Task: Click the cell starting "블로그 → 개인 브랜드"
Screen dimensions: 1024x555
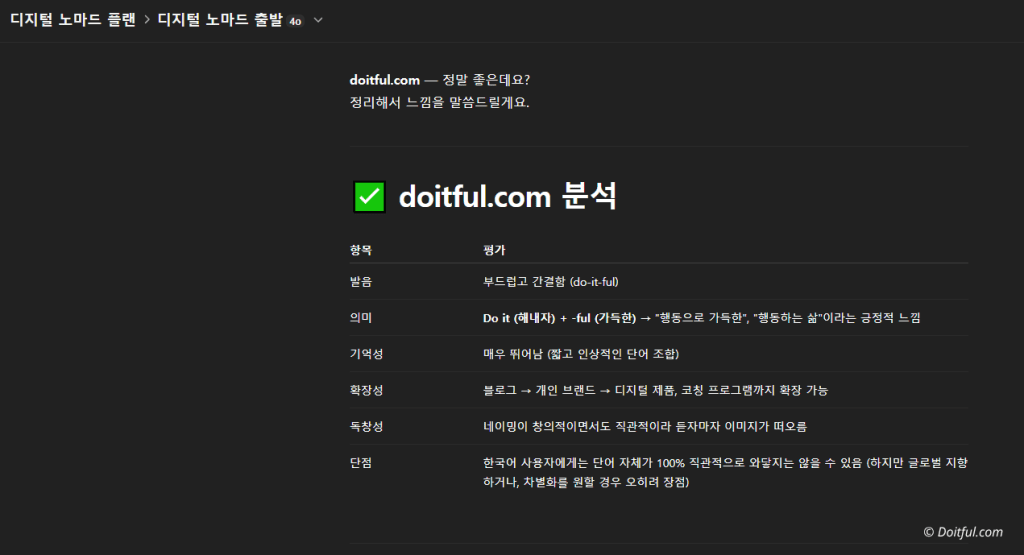Action: click(x=656, y=390)
